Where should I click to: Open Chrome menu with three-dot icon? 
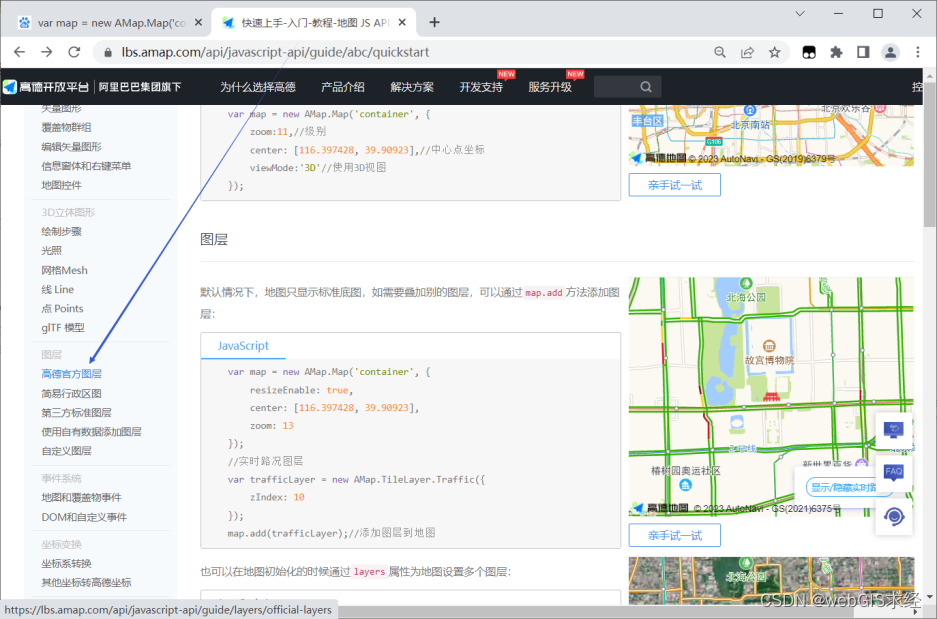coord(917,51)
